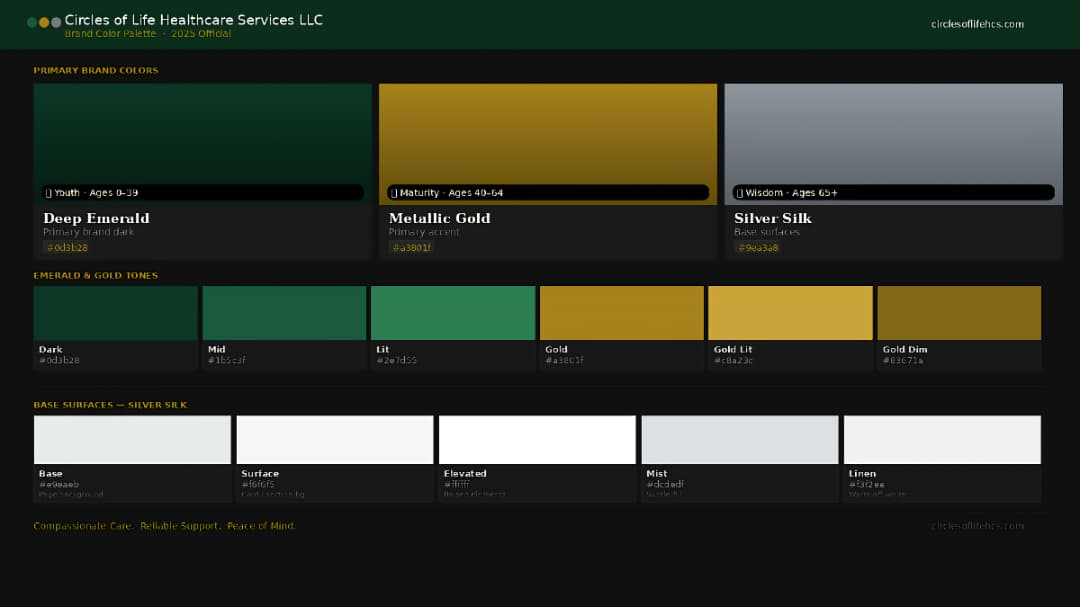Click the Primary Brand Colors heading
Viewport: 1080px width, 607px height.
[96, 70]
